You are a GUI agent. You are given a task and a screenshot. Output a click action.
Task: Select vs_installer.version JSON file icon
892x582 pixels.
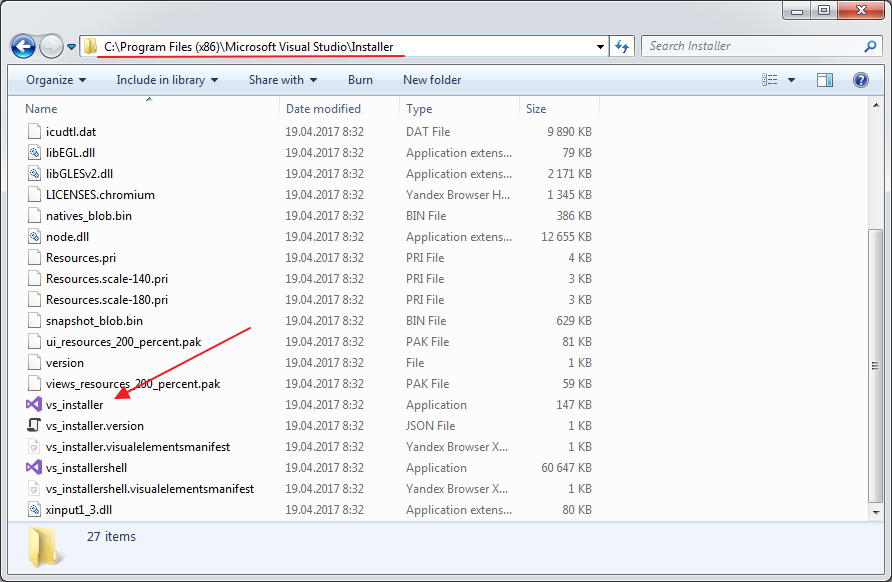(34, 426)
